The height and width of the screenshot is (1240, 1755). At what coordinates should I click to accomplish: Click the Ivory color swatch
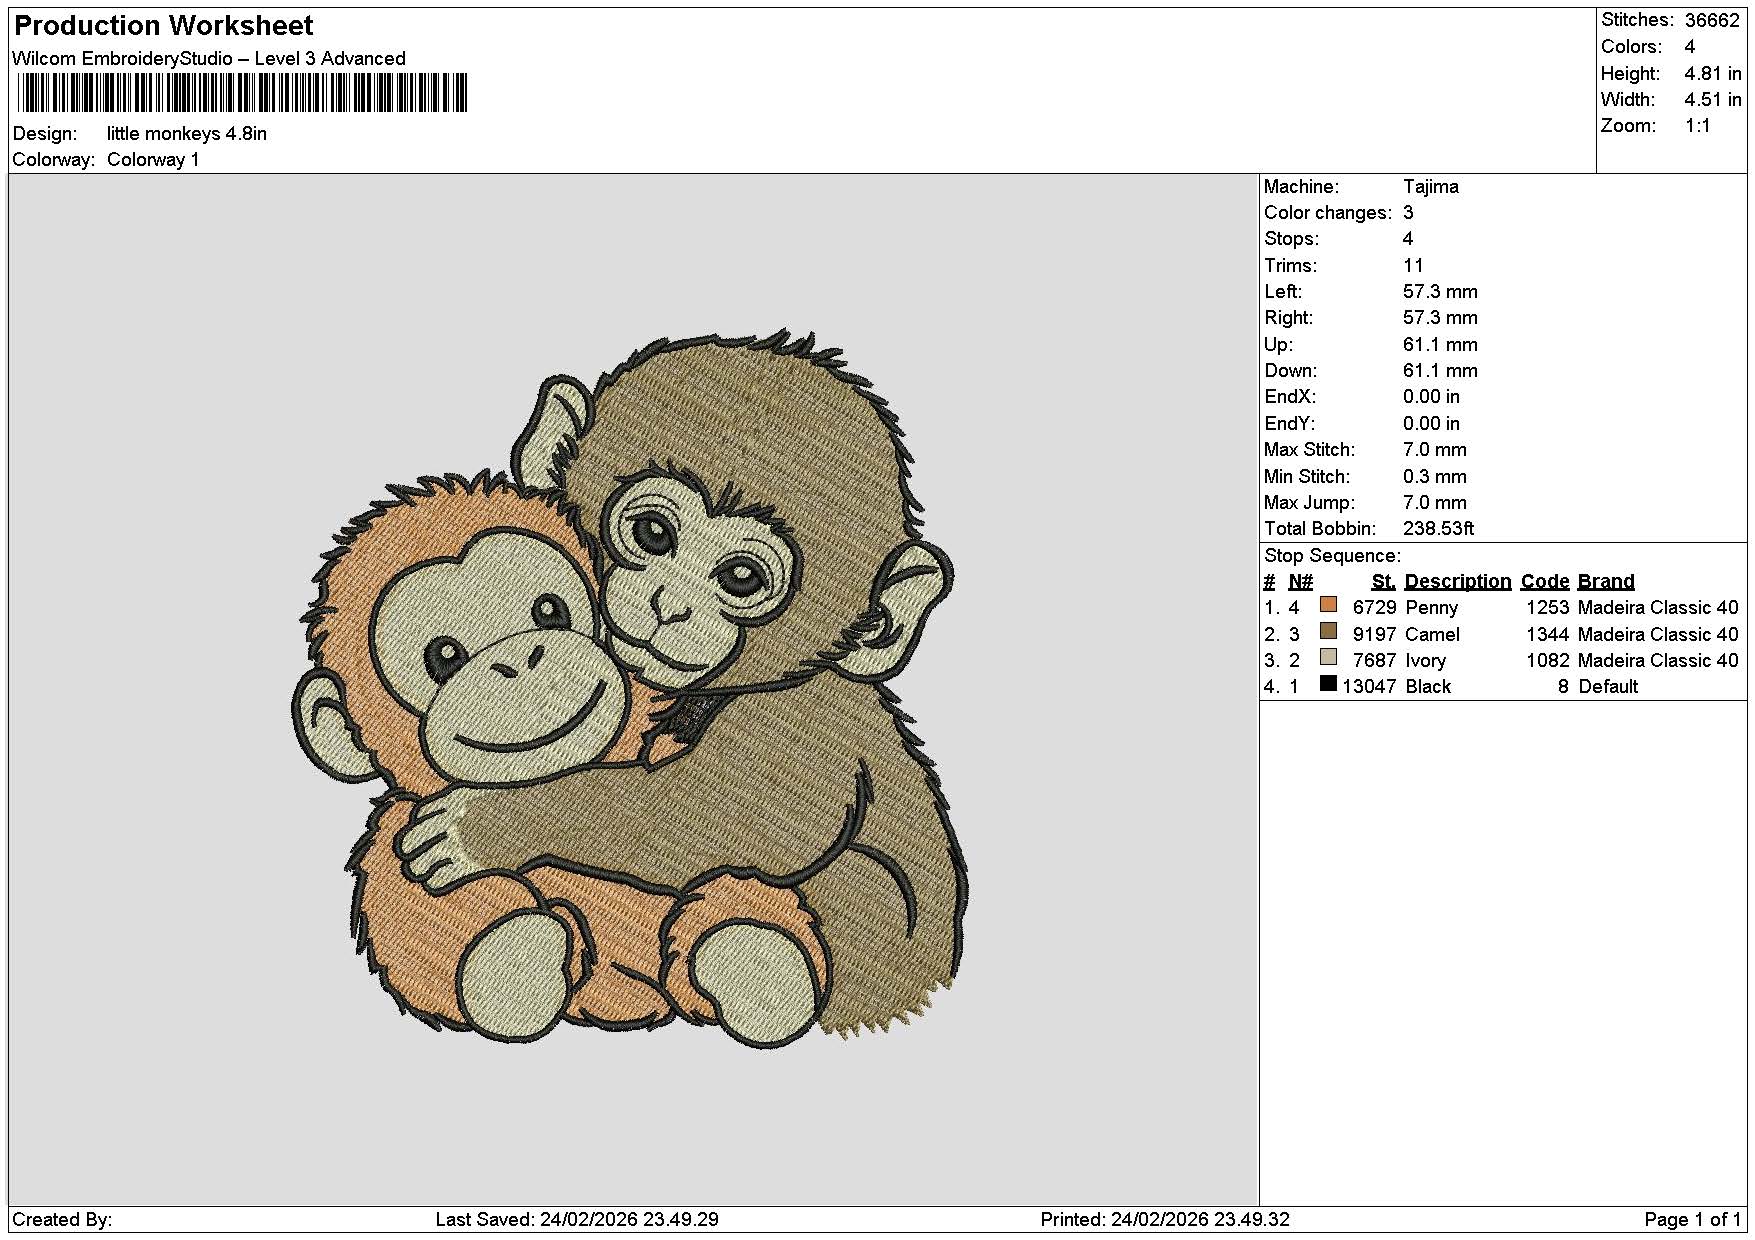(x=1328, y=657)
